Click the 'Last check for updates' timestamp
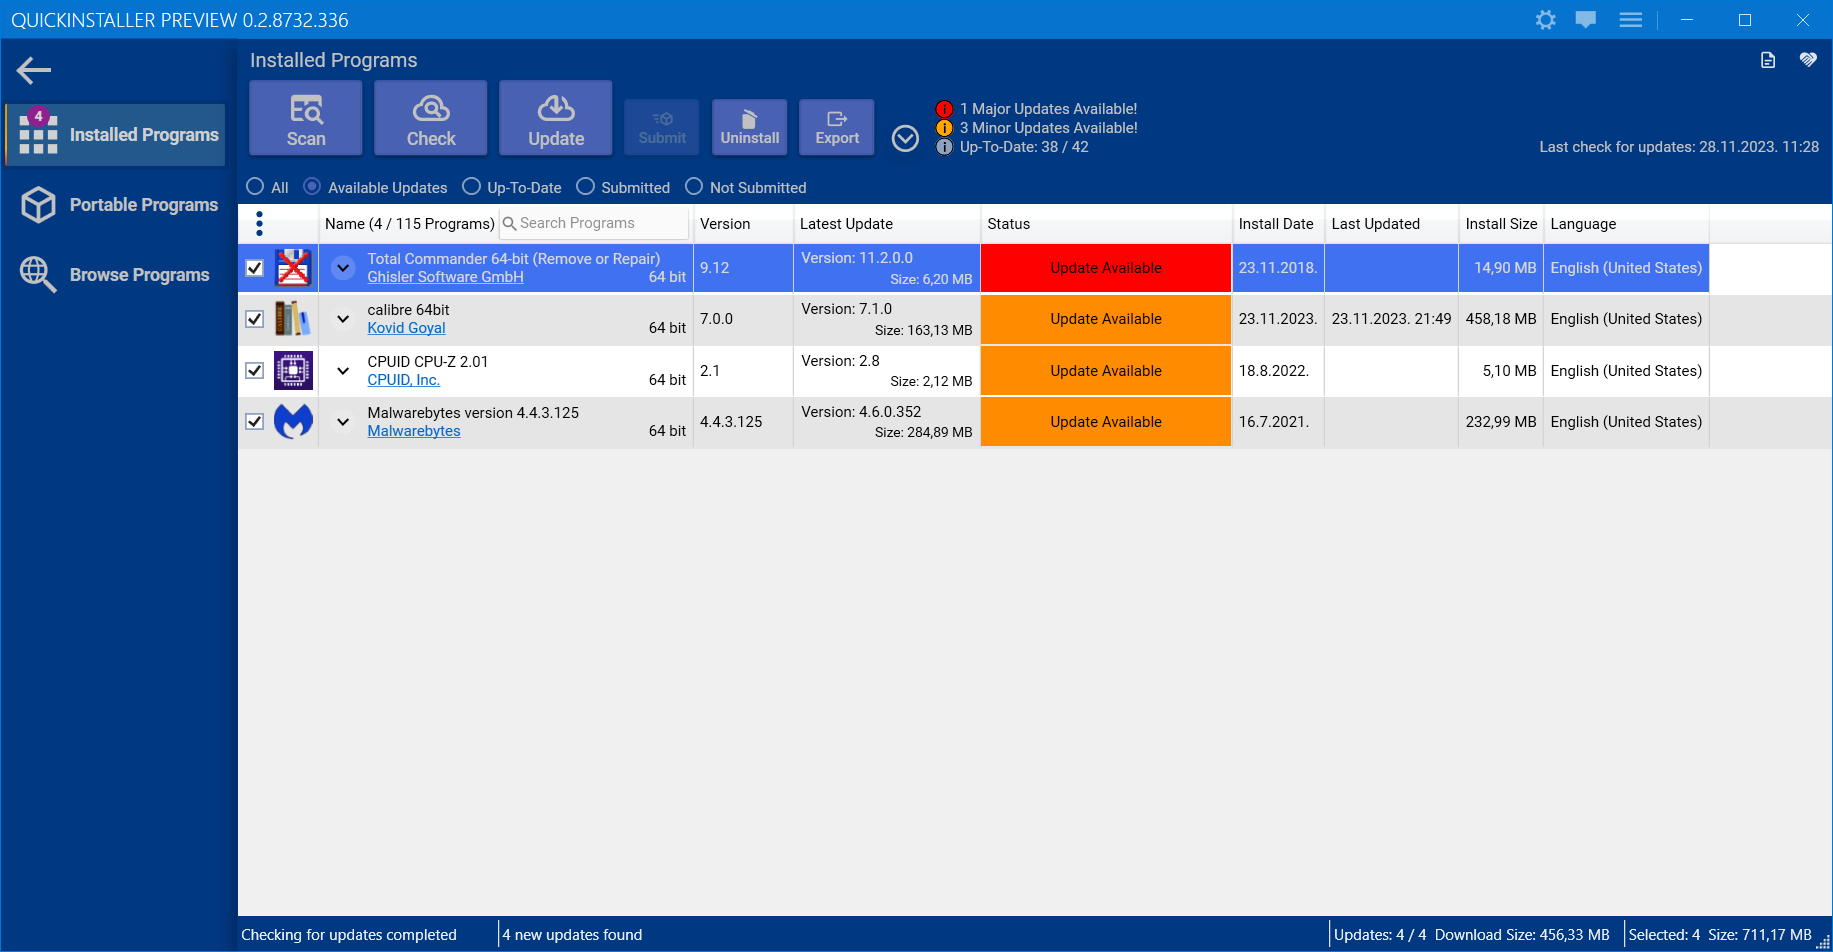 point(1679,147)
